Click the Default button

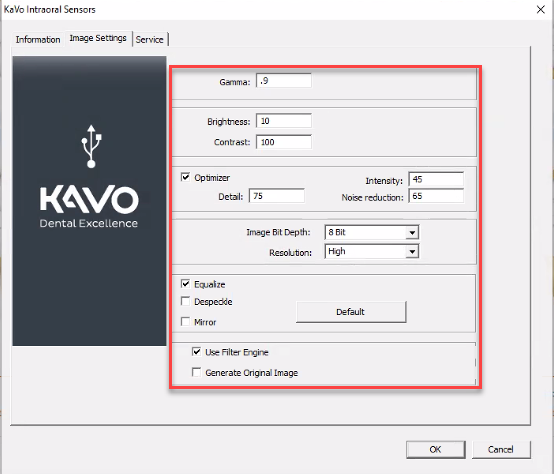coord(351,312)
